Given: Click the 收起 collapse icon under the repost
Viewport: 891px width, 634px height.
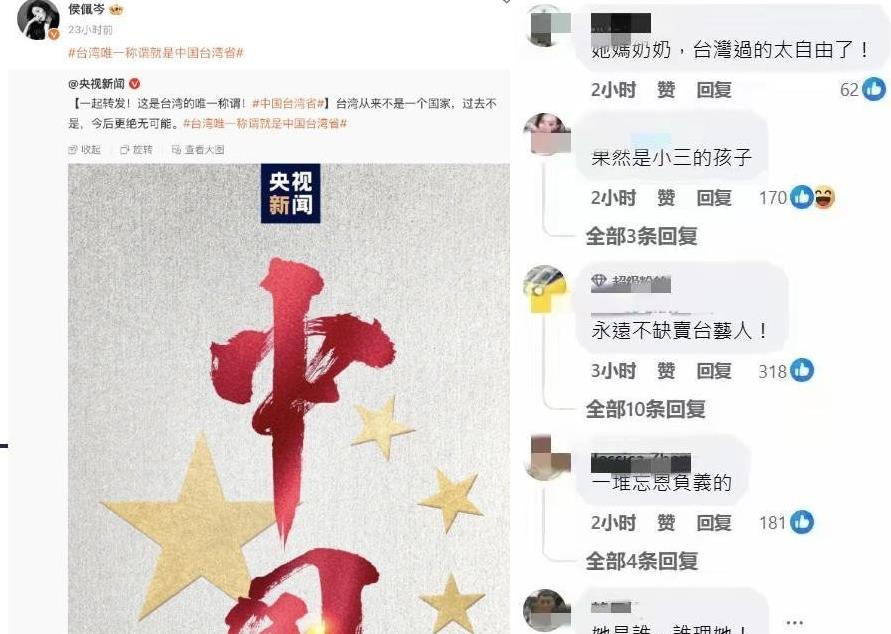Looking at the screenshot, I should (73, 150).
